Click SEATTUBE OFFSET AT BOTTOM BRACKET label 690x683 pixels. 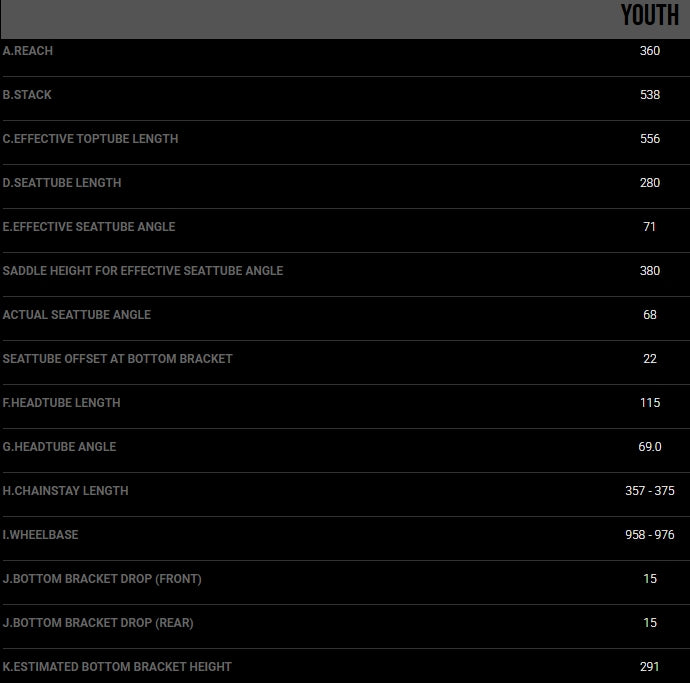(117, 359)
